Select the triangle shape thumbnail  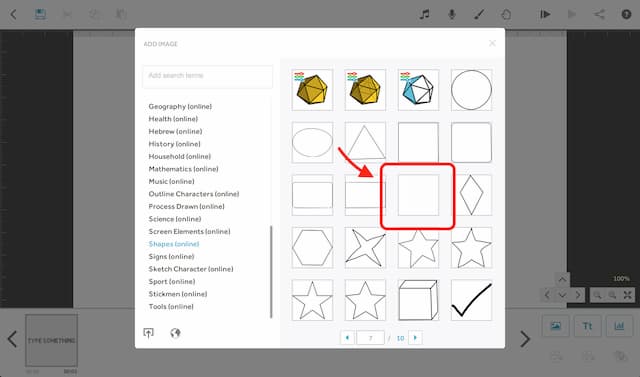click(x=365, y=142)
